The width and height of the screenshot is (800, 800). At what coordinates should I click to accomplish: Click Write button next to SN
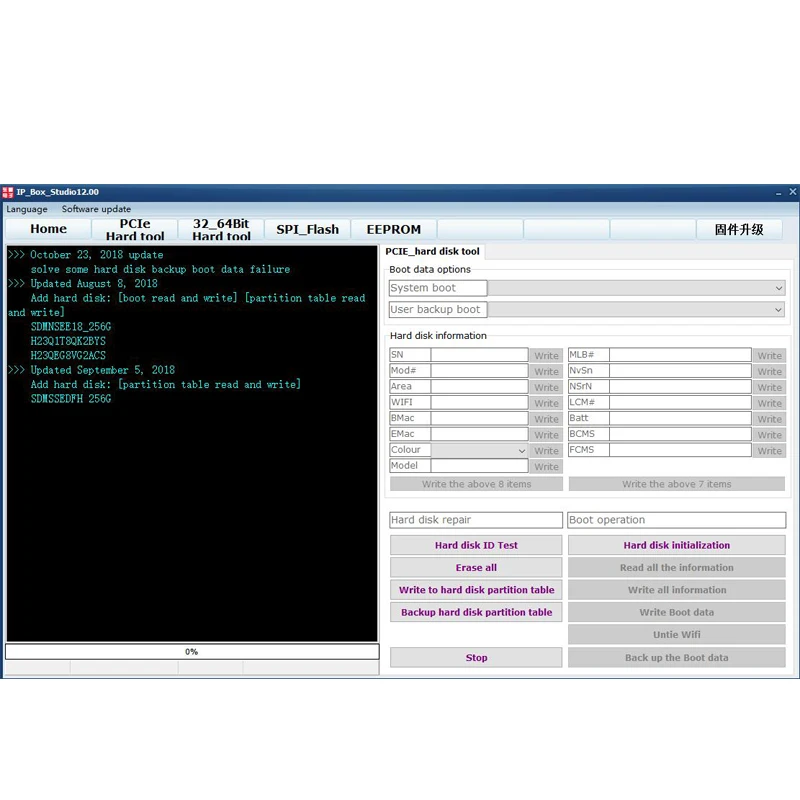click(546, 356)
